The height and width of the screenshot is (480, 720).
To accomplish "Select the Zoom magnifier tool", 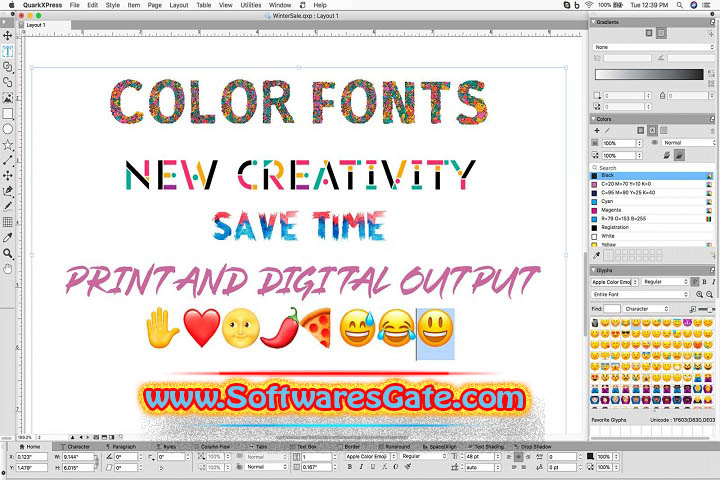I will (7, 253).
